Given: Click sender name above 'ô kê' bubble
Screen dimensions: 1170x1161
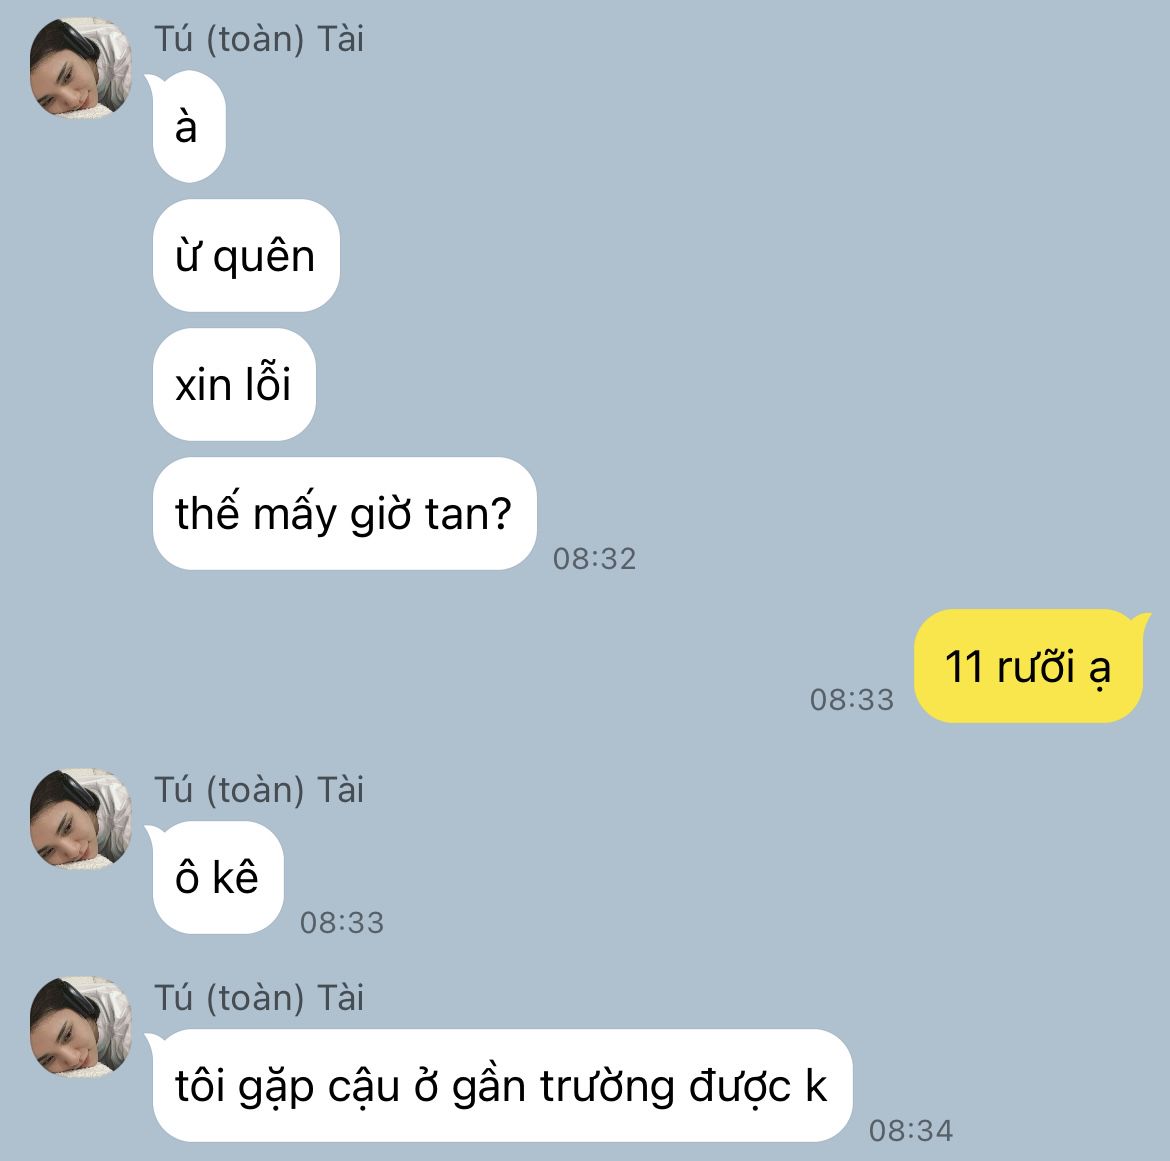Looking at the screenshot, I should (259, 789).
